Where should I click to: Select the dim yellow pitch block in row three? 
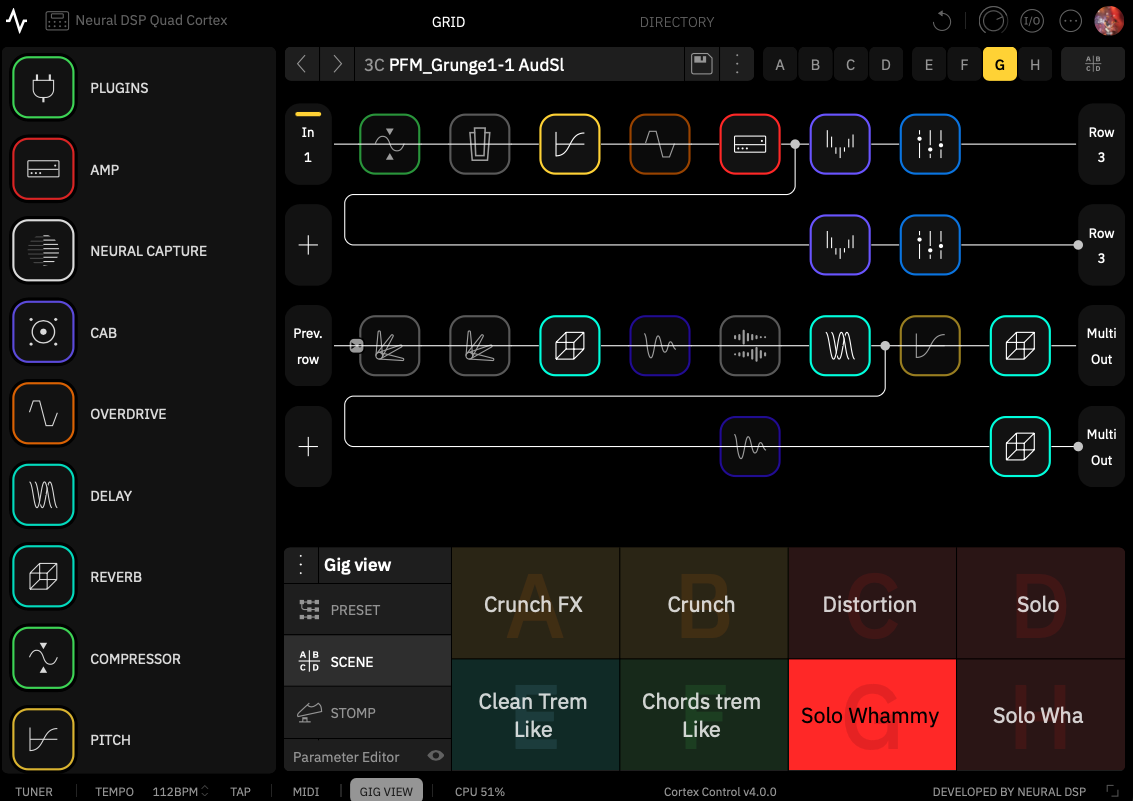(x=930, y=346)
